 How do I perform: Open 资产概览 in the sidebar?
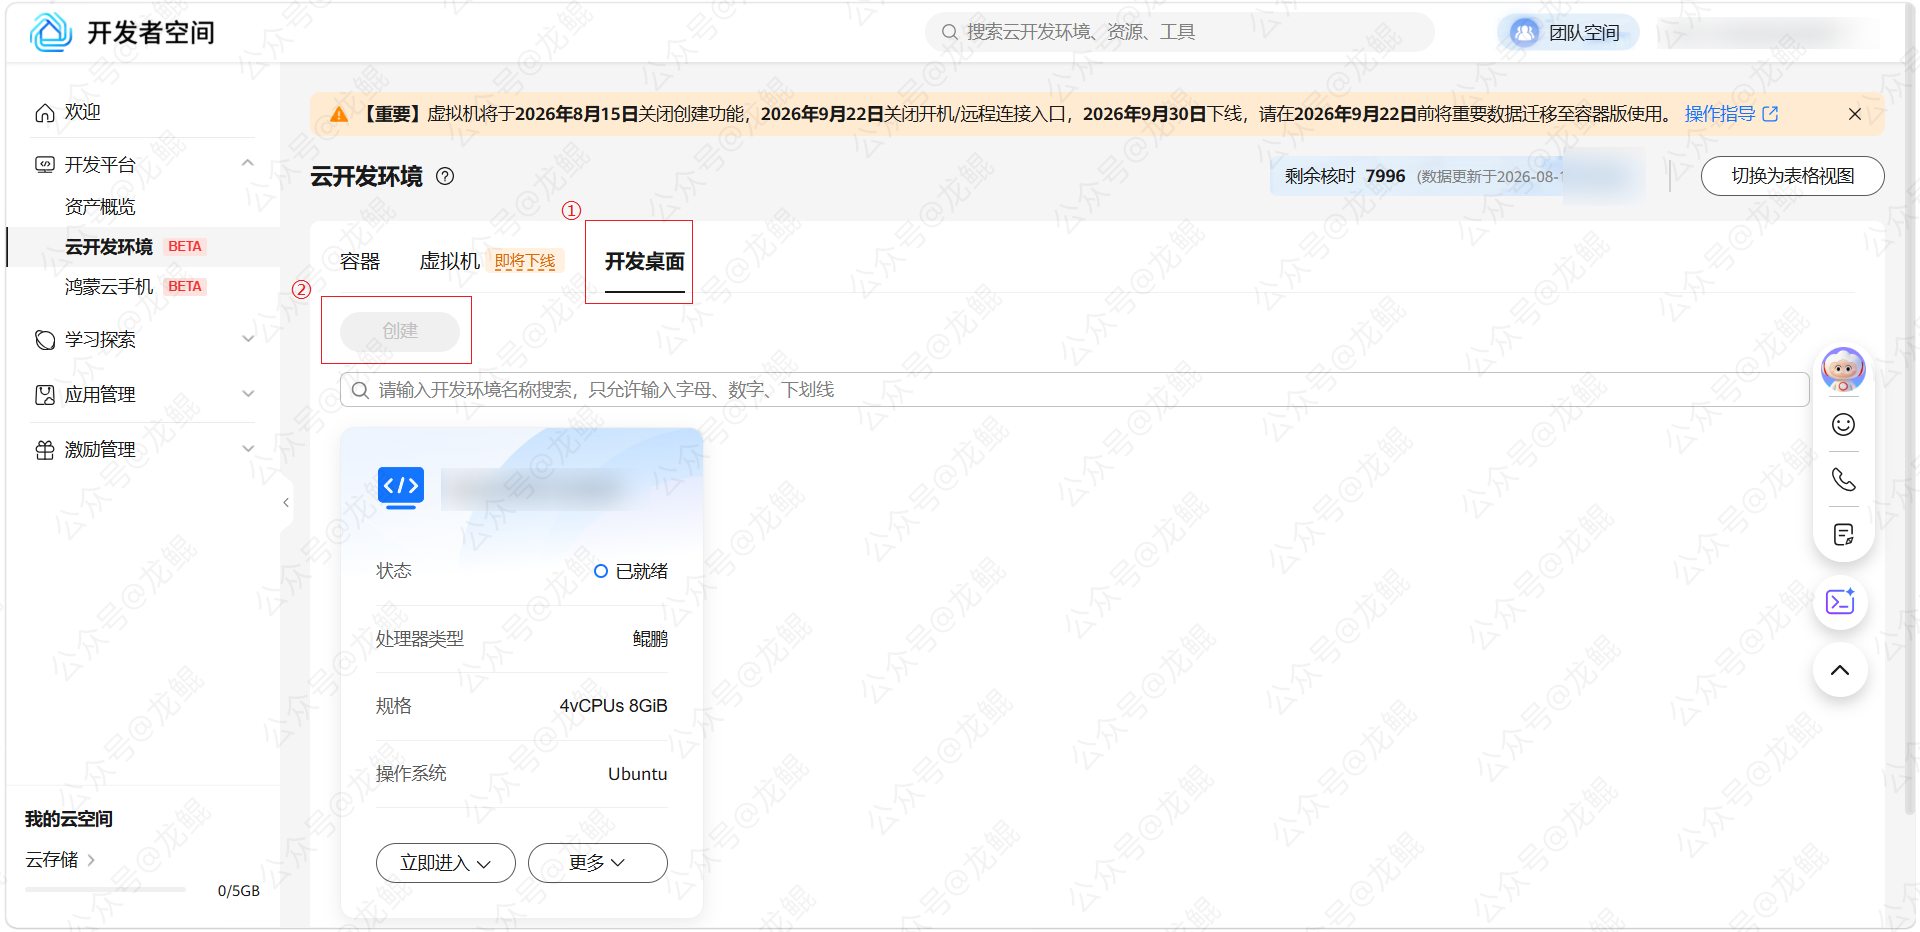[100, 206]
